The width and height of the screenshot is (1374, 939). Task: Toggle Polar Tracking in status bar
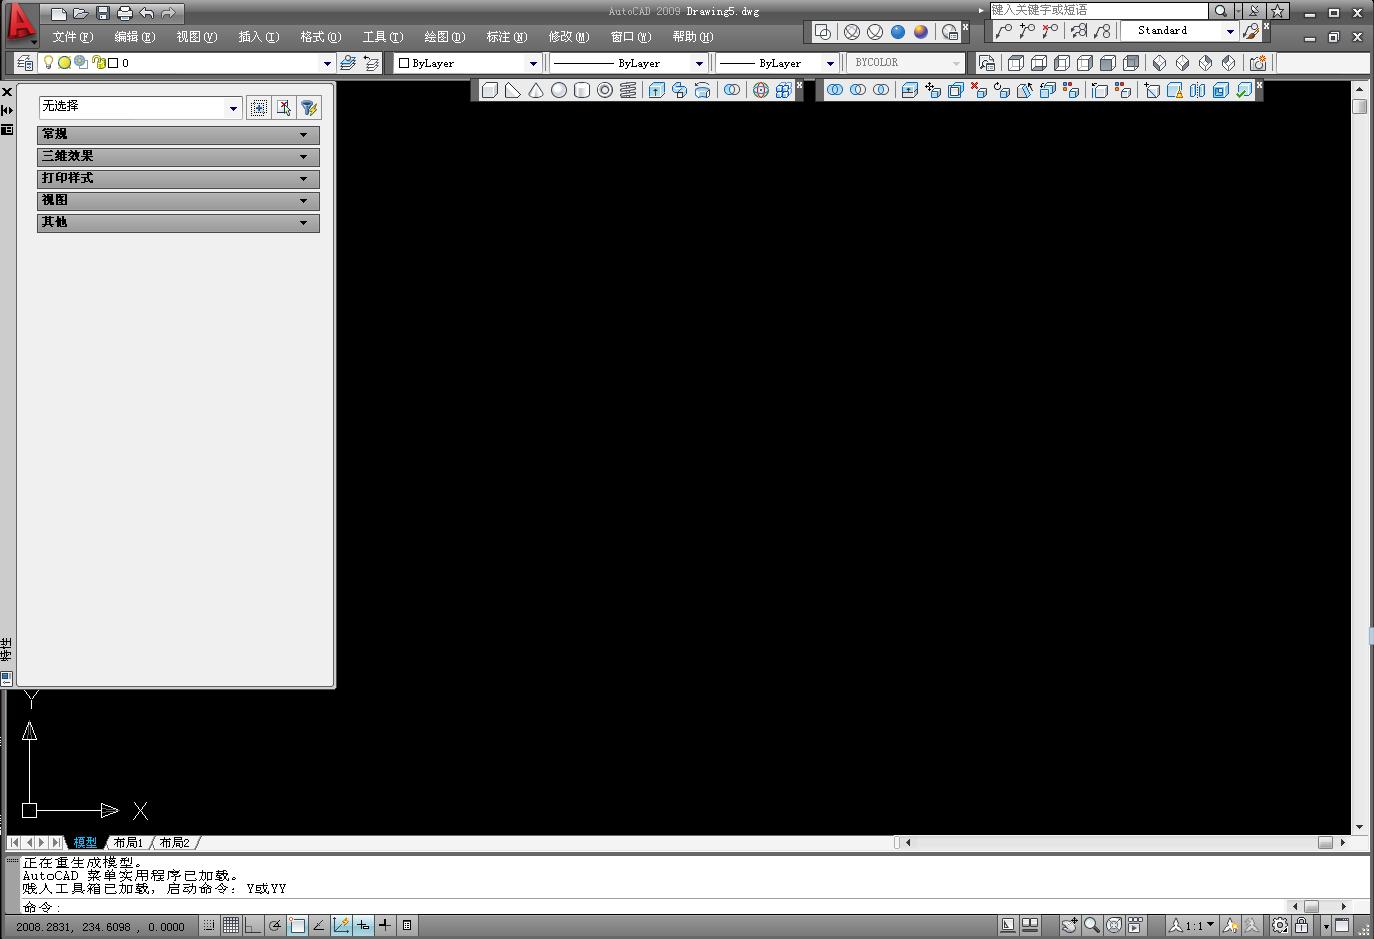[x=275, y=926]
